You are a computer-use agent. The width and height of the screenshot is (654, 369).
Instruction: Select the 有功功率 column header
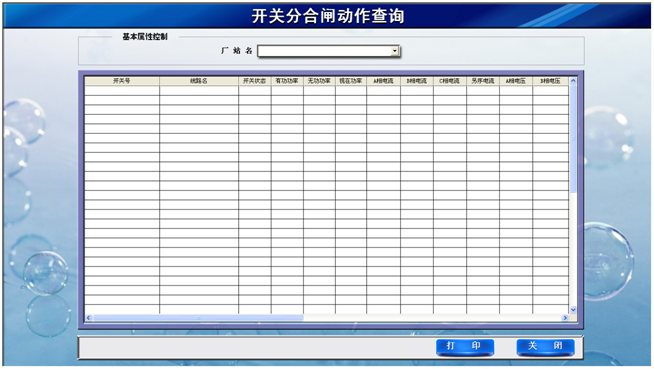287,81
